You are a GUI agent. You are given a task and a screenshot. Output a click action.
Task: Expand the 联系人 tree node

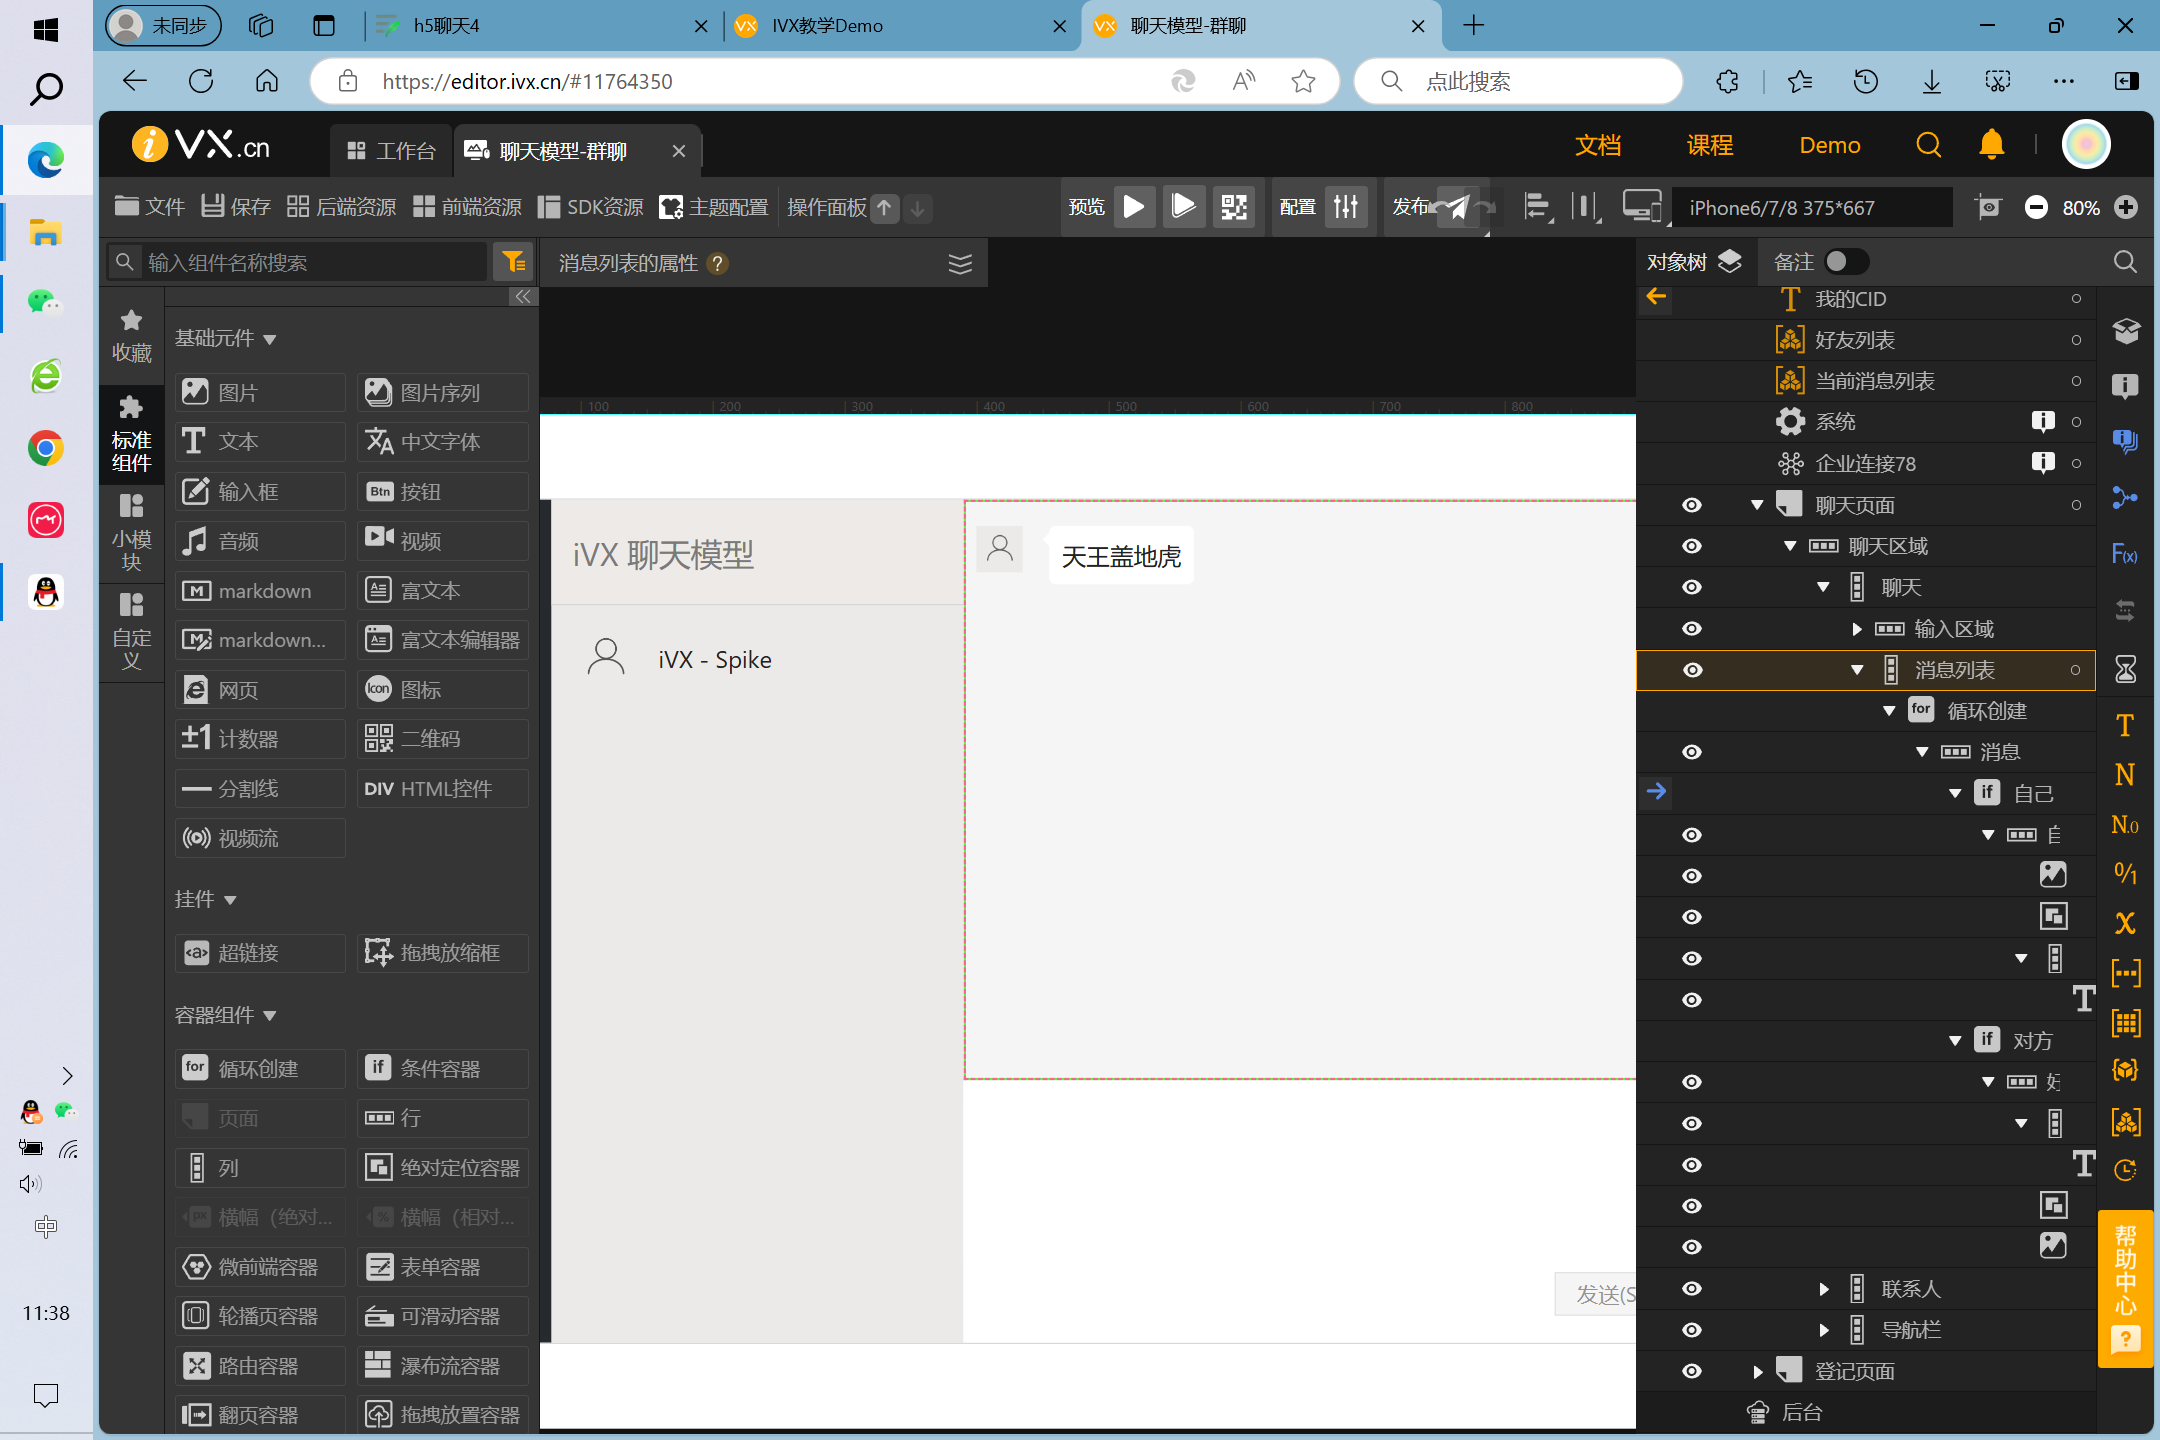pos(1823,1289)
